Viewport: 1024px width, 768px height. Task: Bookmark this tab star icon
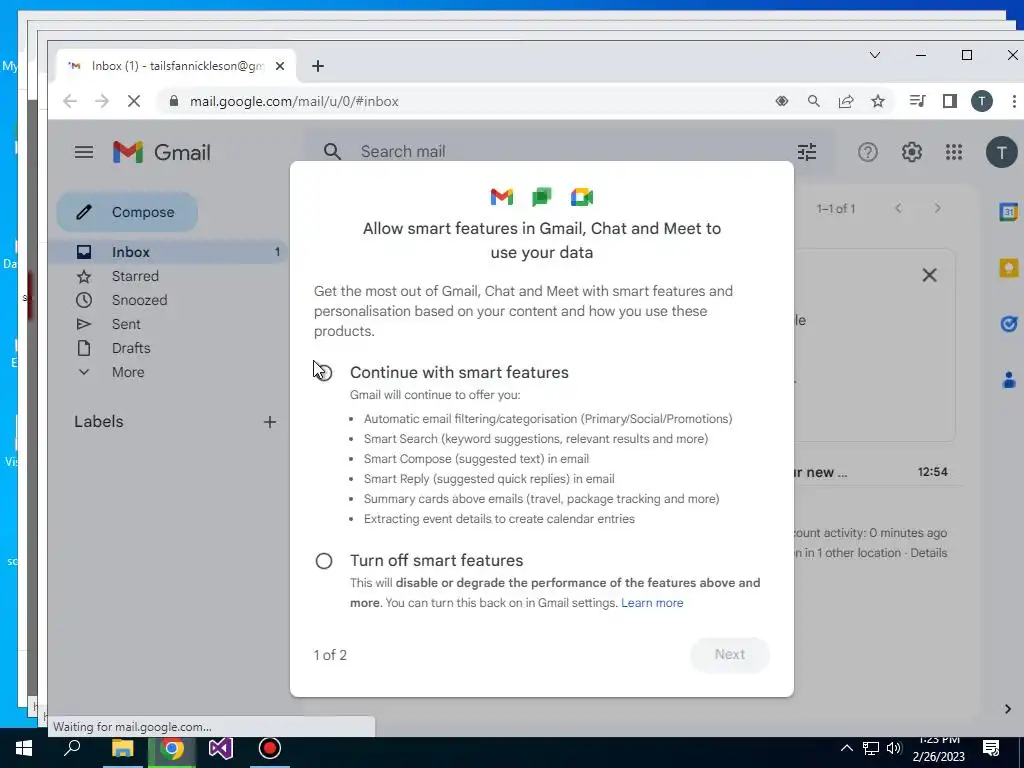point(878,101)
